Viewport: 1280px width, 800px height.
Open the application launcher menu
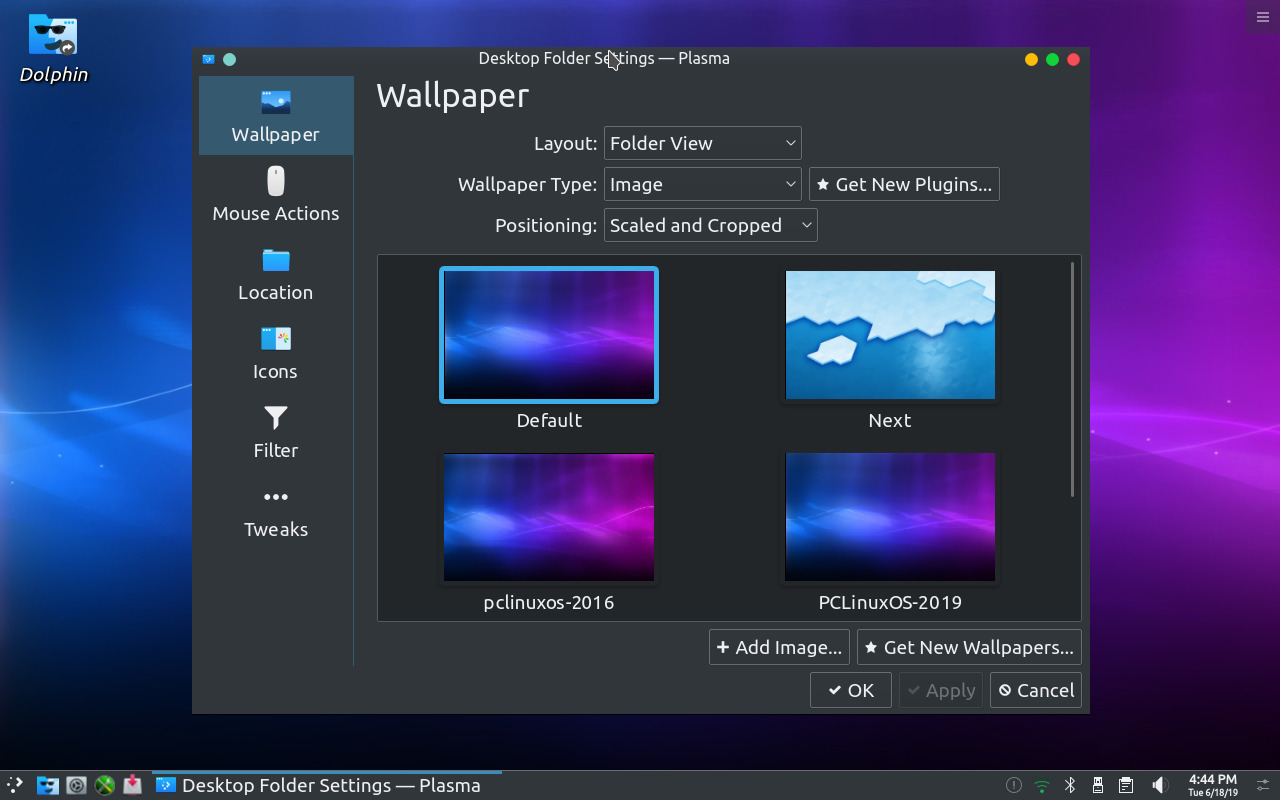[14, 785]
